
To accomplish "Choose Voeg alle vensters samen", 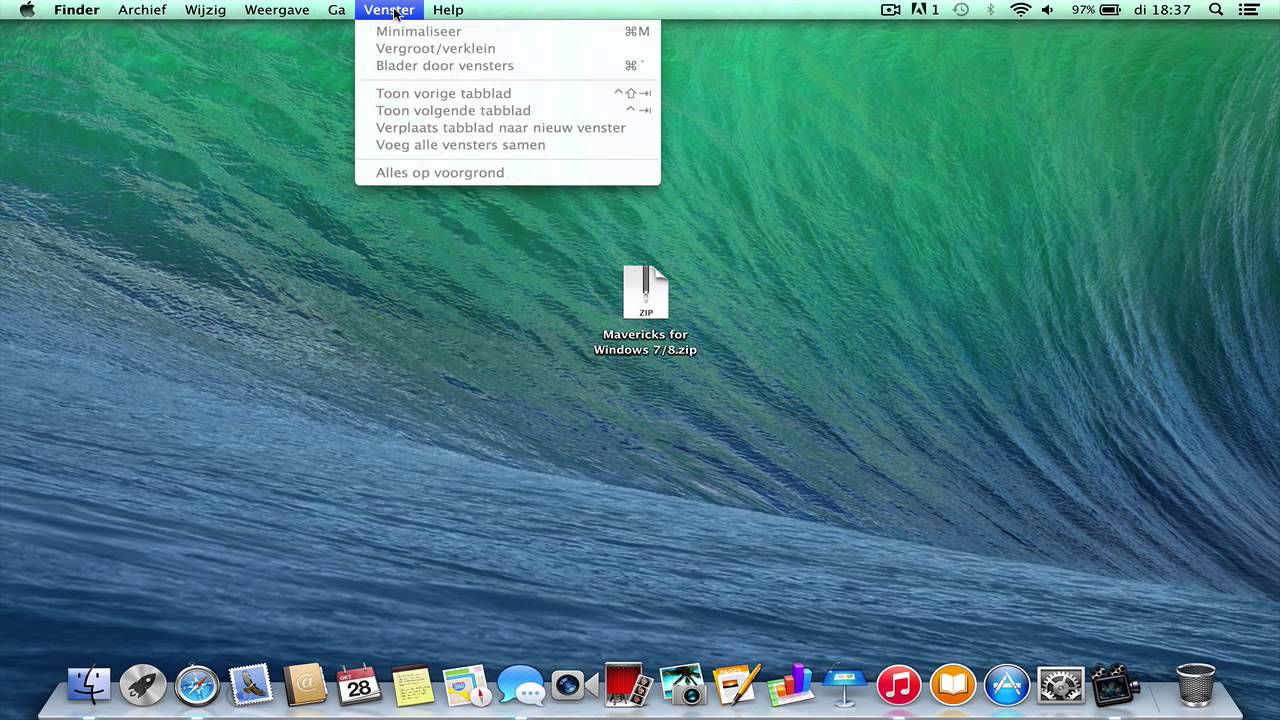I will [x=508, y=144].
